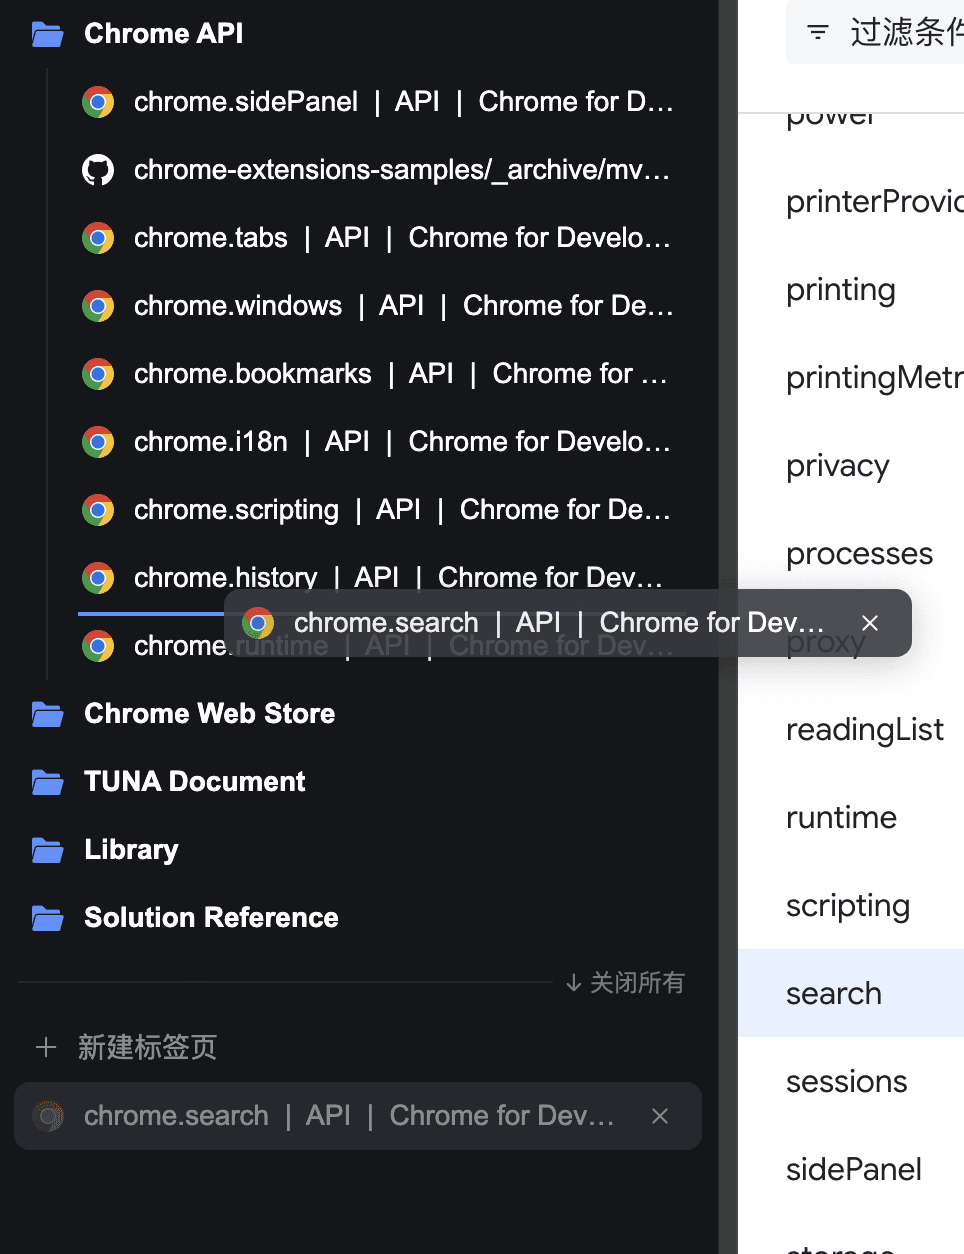
Task: Open the processes API link
Action: pos(859,554)
